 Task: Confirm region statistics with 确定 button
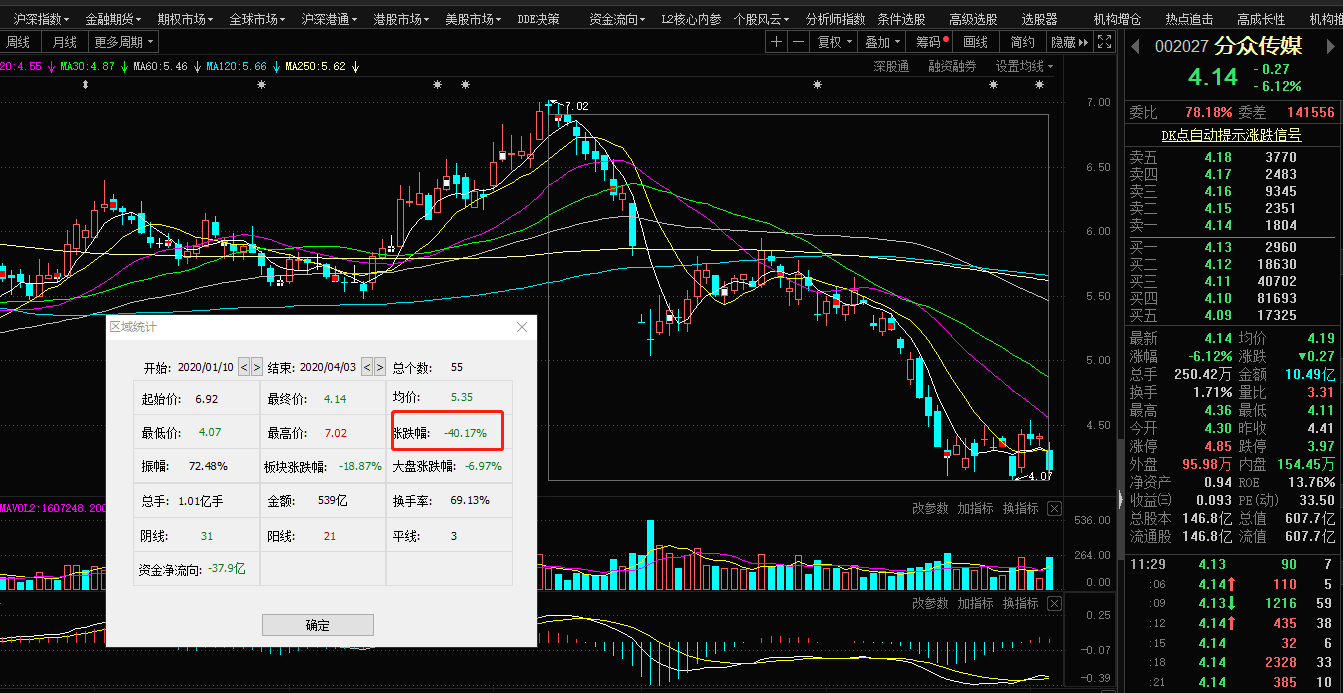(x=317, y=624)
